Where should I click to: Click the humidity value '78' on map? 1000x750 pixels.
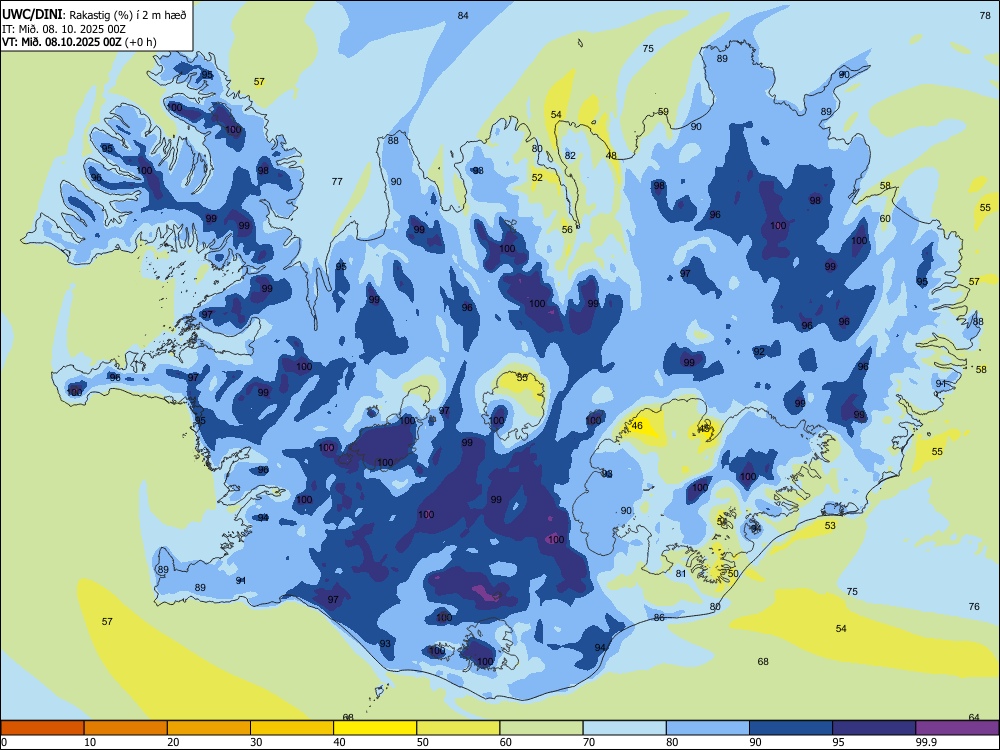tap(985, 15)
